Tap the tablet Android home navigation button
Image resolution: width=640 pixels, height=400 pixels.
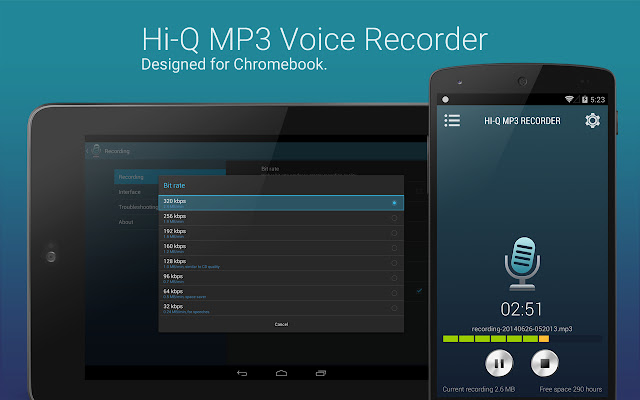point(281,373)
